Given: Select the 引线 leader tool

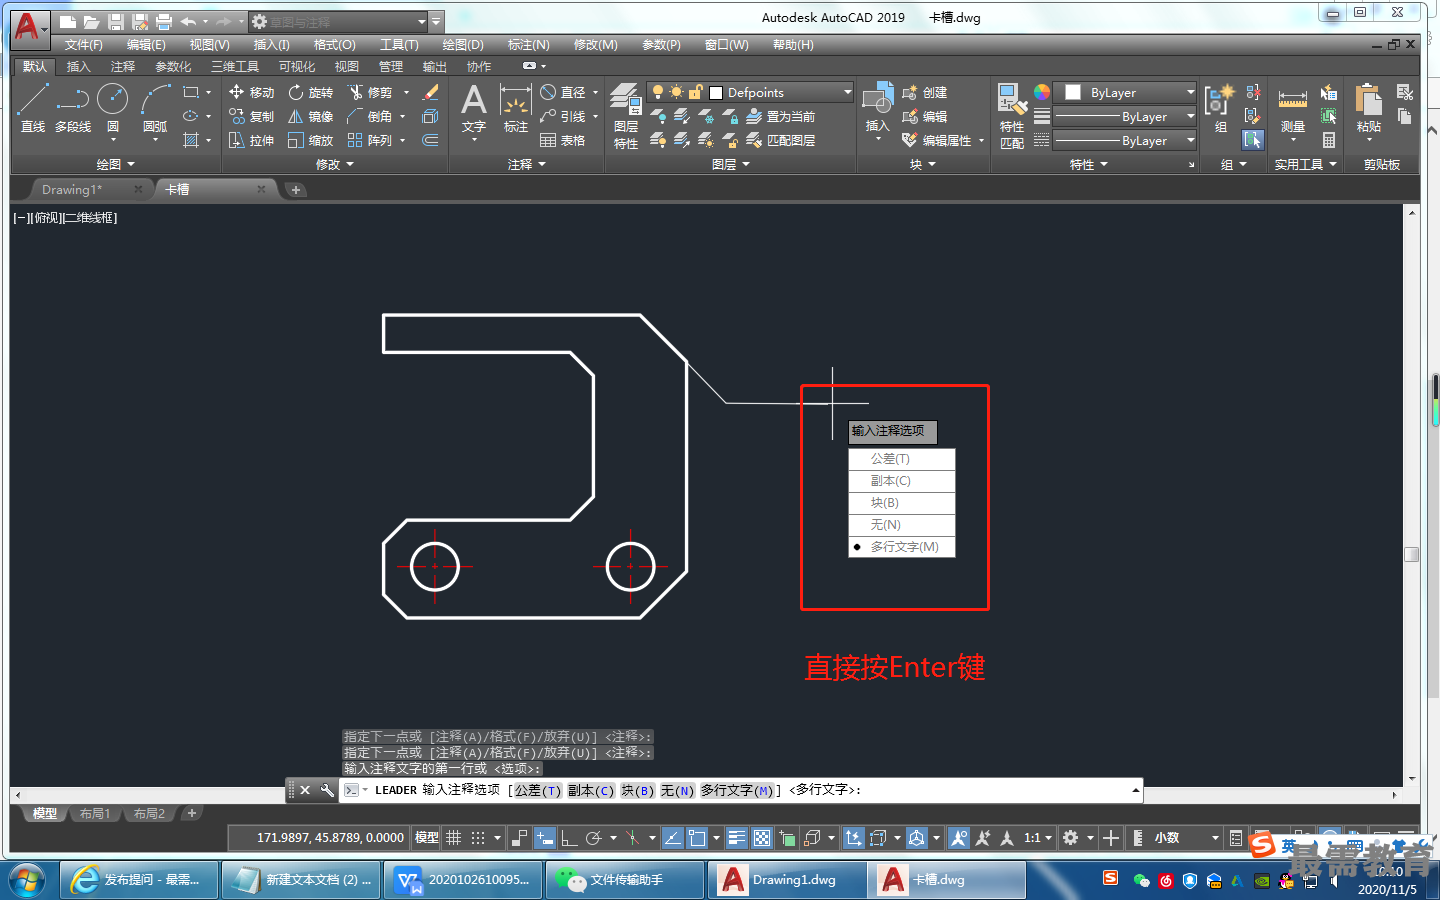Looking at the screenshot, I should click(562, 116).
